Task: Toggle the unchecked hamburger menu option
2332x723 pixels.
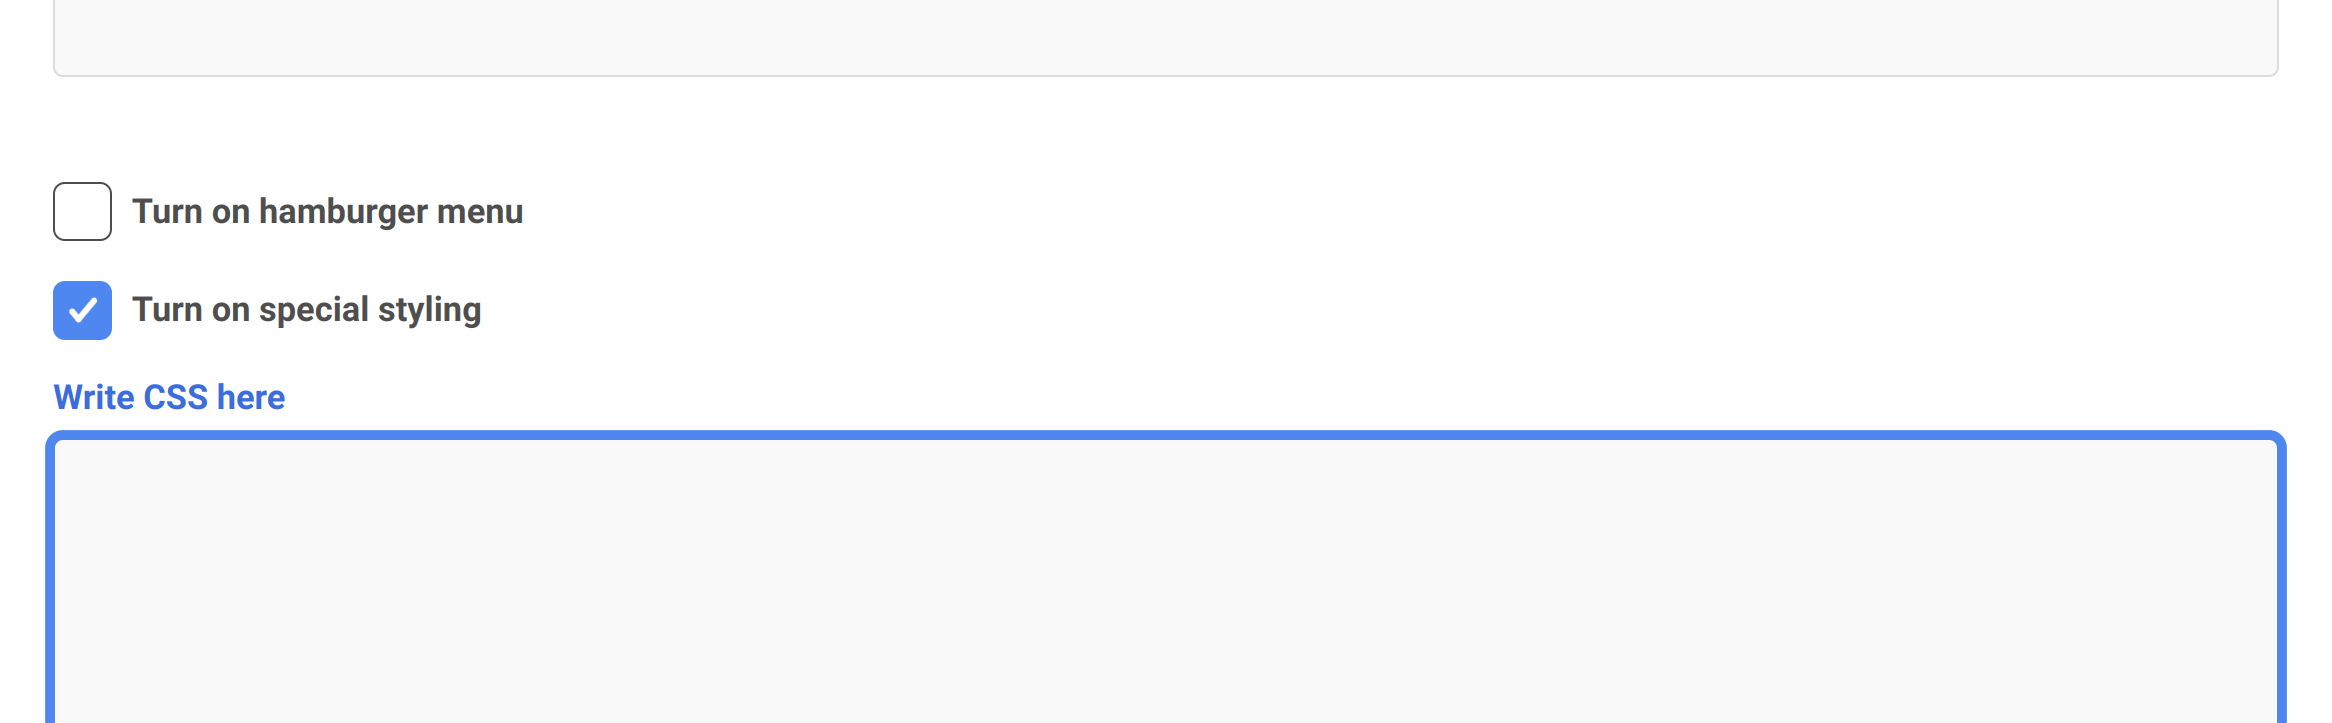Action: click(x=82, y=211)
